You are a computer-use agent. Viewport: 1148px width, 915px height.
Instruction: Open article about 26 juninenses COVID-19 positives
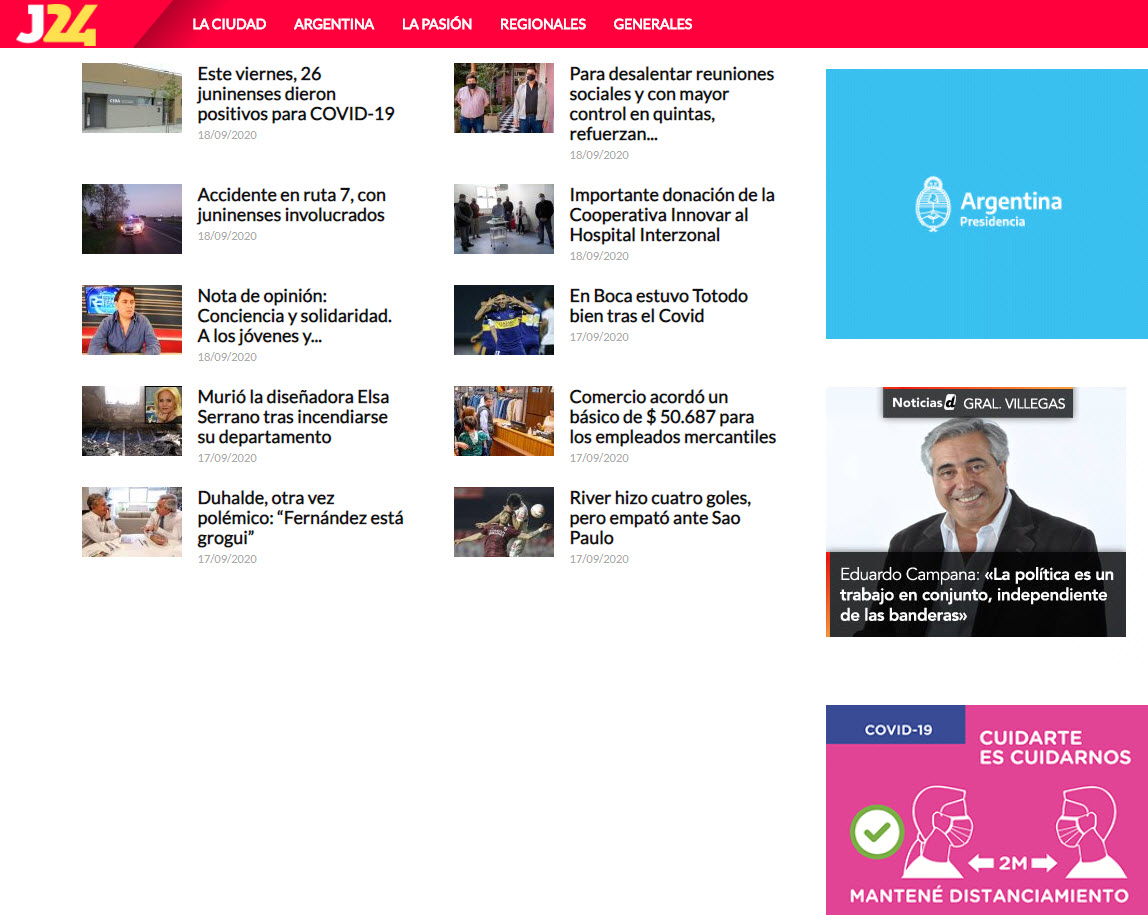[296, 94]
